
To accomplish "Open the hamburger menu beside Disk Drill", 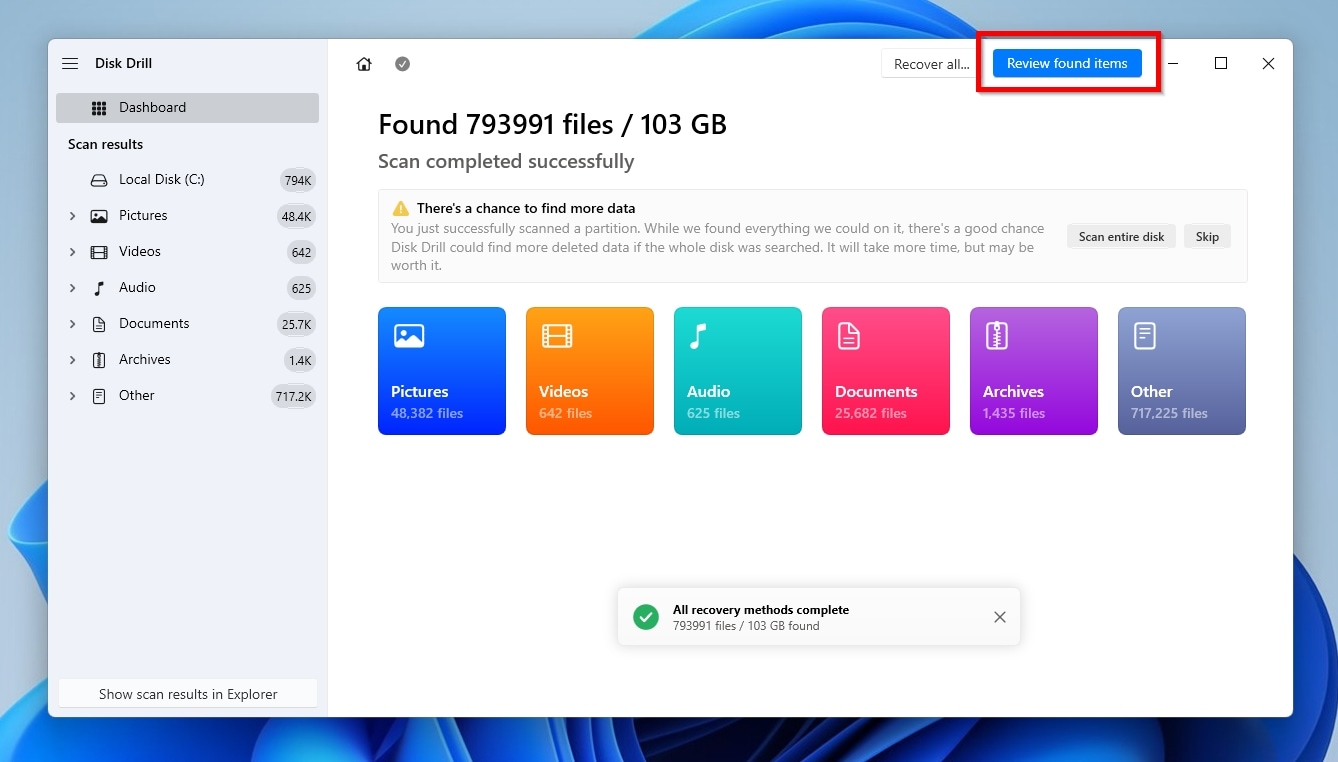I will click(70, 64).
